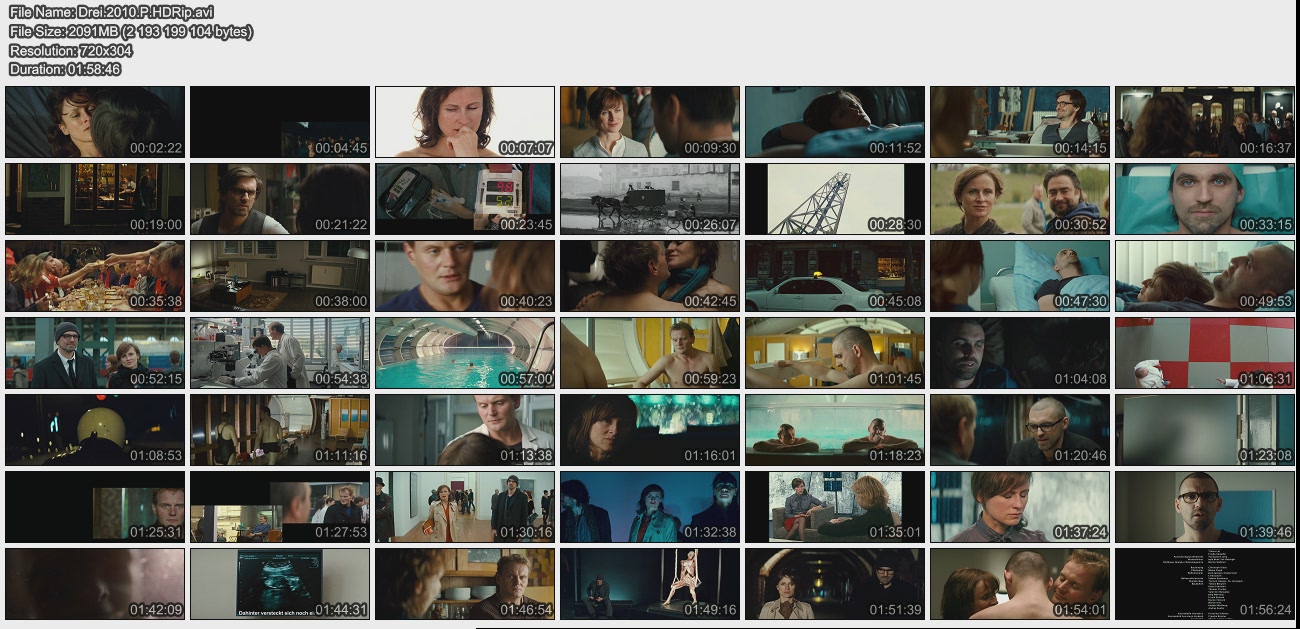Screen dimensions: 1300x629
Task: Select the end credits thumbnail at 01:56:24
Action: click(1205, 584)
